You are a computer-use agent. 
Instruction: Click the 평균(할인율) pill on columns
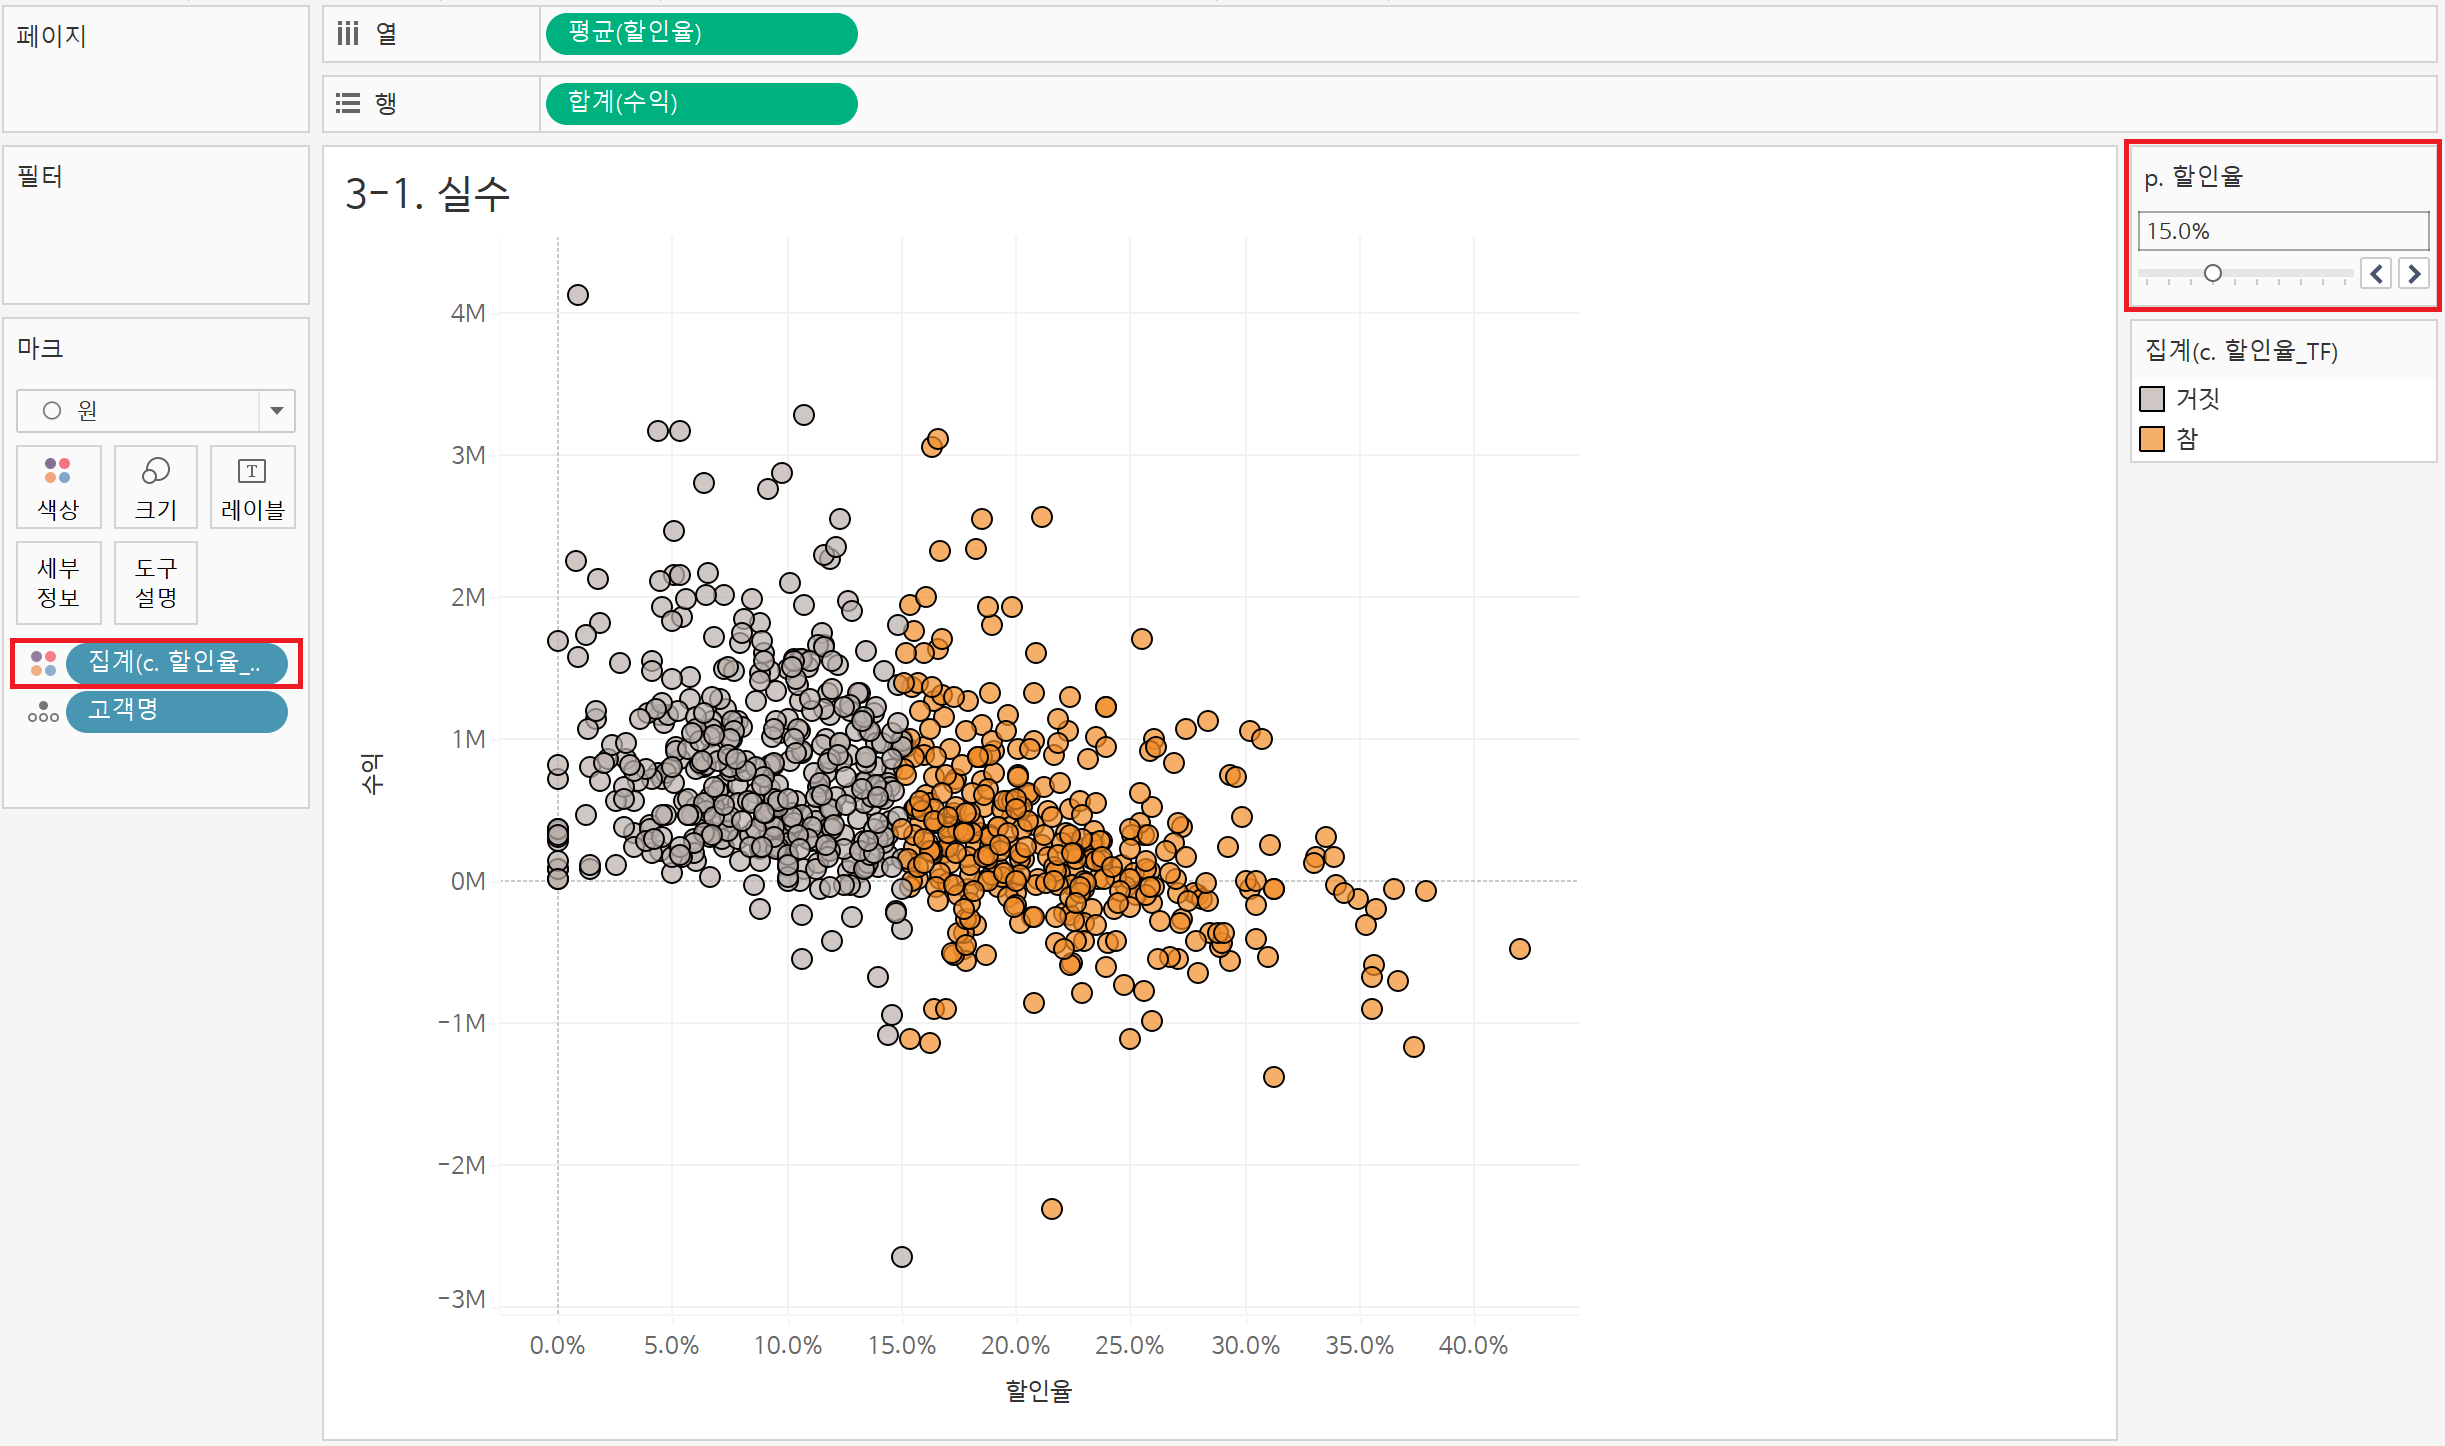[701, 34]
